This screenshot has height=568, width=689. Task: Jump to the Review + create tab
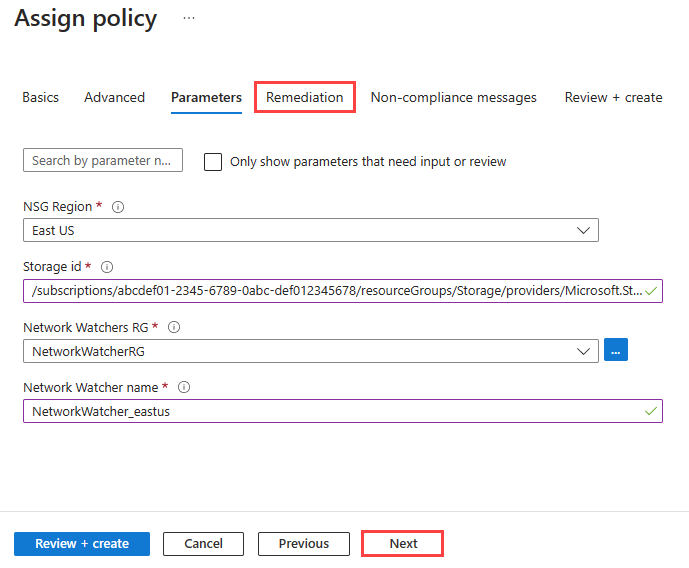(613, 97)
